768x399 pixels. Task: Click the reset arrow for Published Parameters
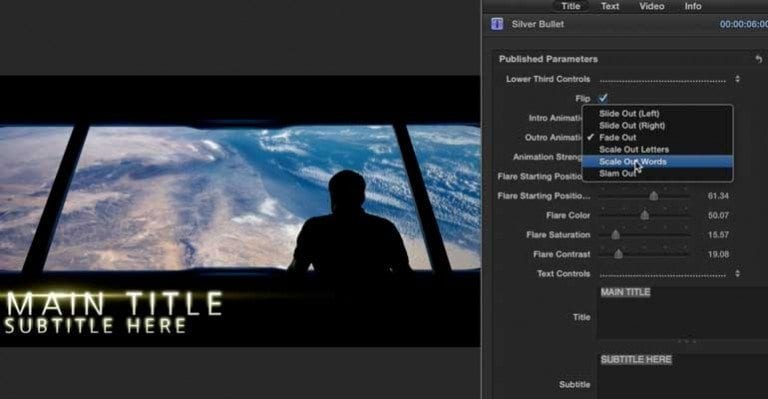point(758,59)
